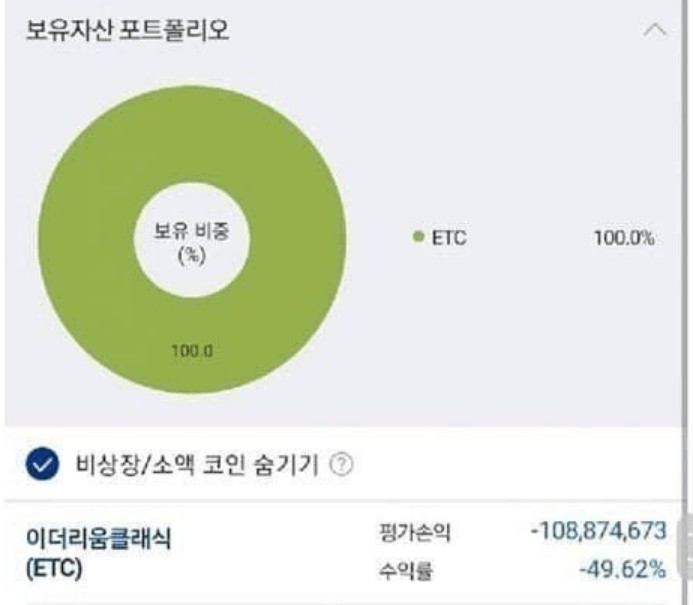Viewport: 693px width, 605px height.
Task: Click the 보유 비중 (%) chart center
Action: coord(192,243)
